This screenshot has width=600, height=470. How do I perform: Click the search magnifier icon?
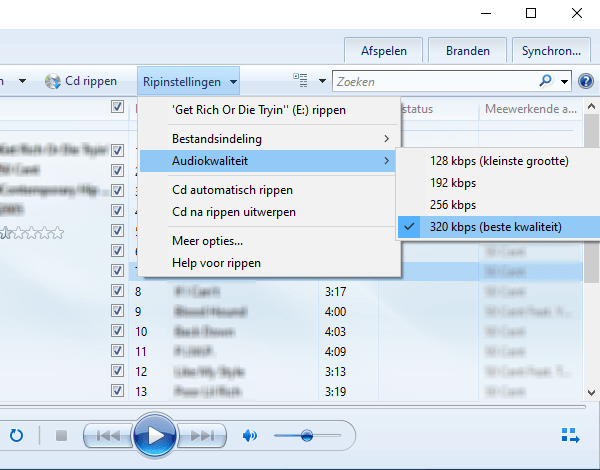(546, 81)
